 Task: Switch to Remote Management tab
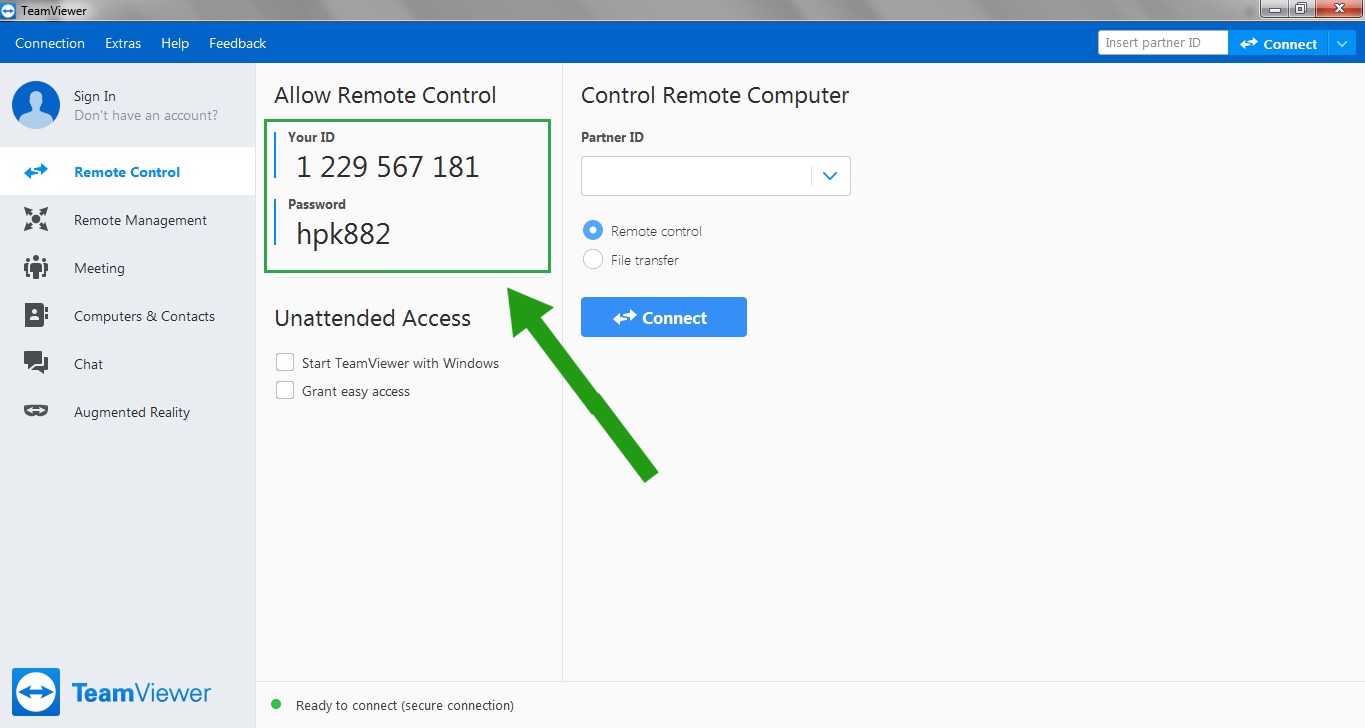click(127, 220)
